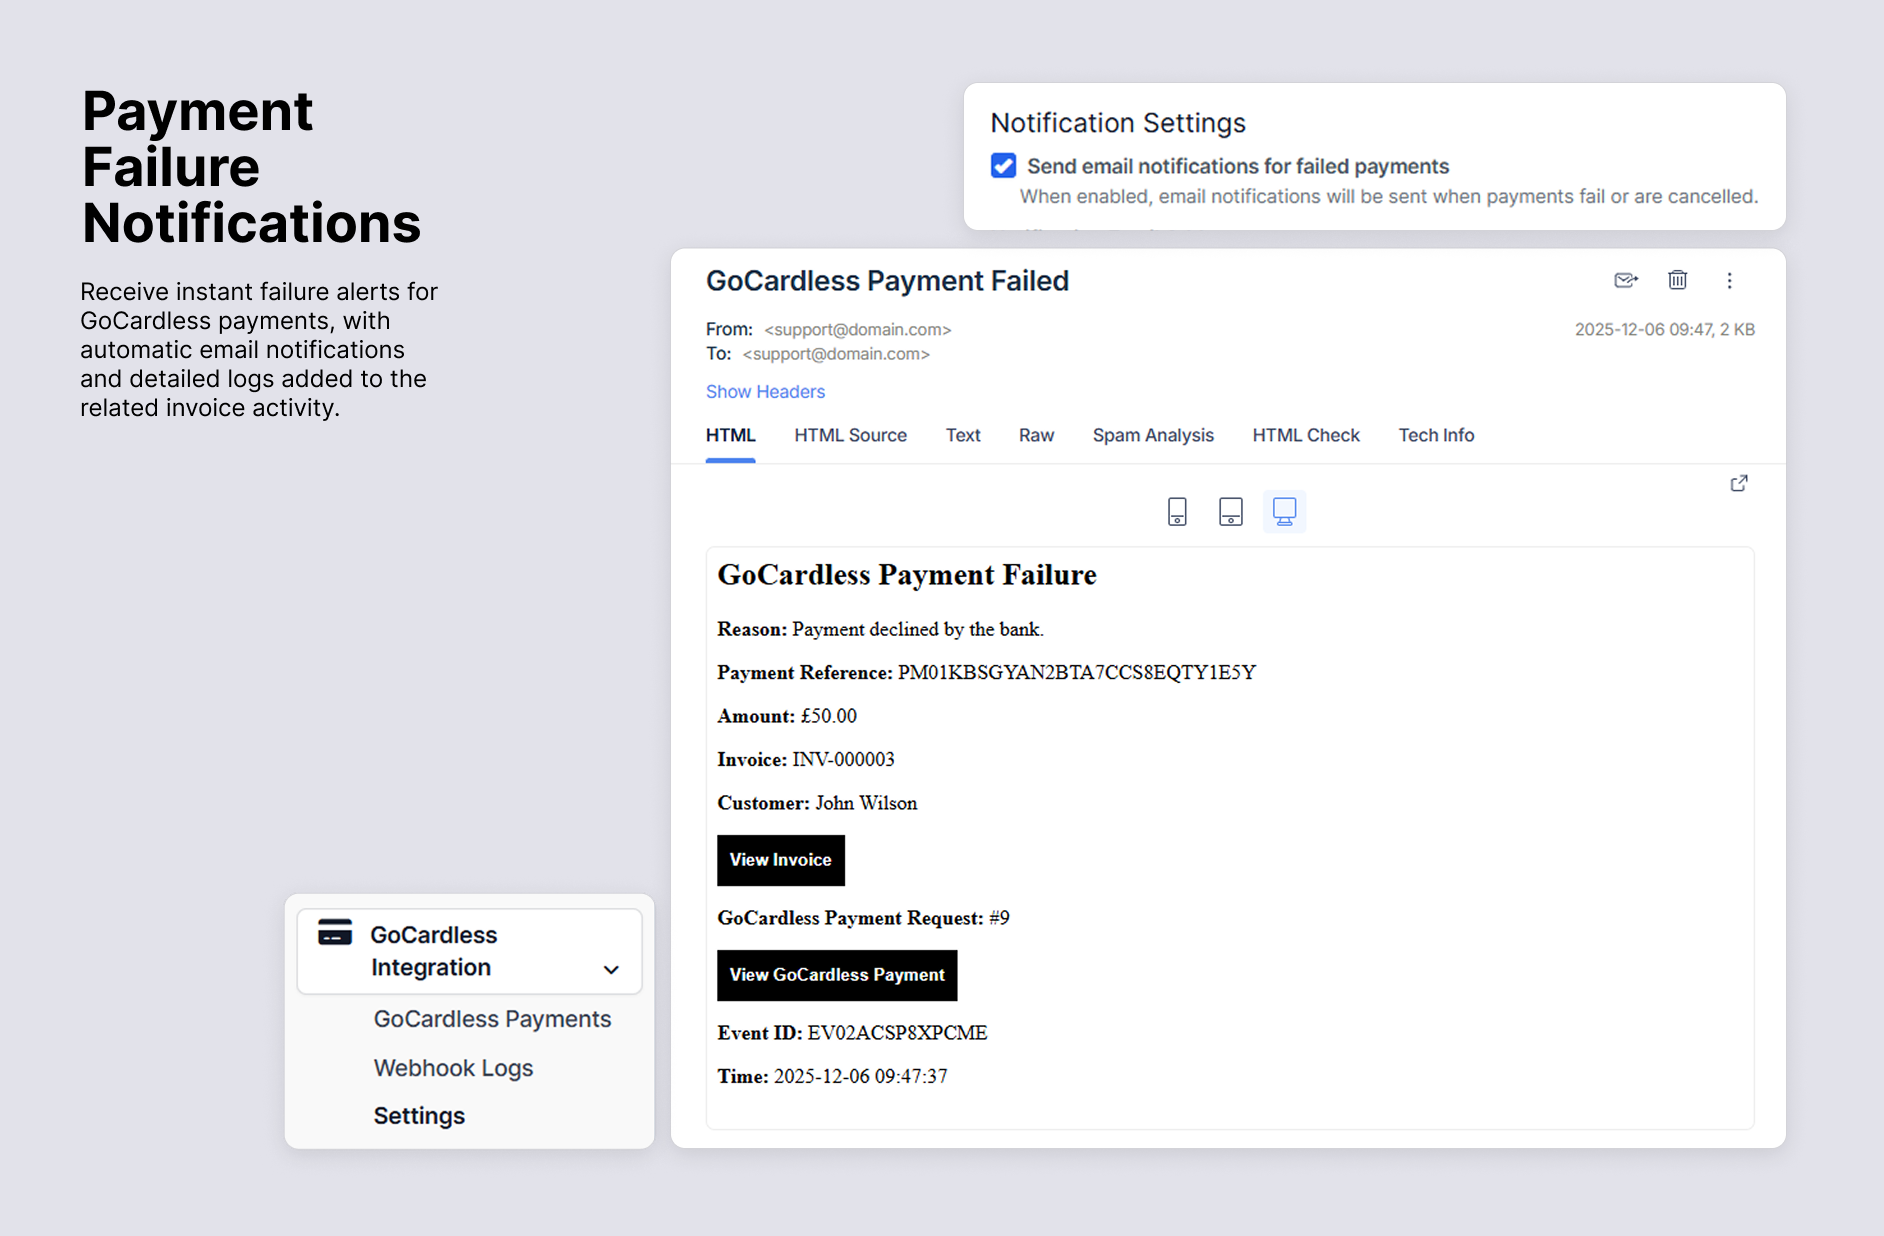Open the Spam Analysis tab
This screenshot has width=1884, height=1236.
[x=1152, y=435]
